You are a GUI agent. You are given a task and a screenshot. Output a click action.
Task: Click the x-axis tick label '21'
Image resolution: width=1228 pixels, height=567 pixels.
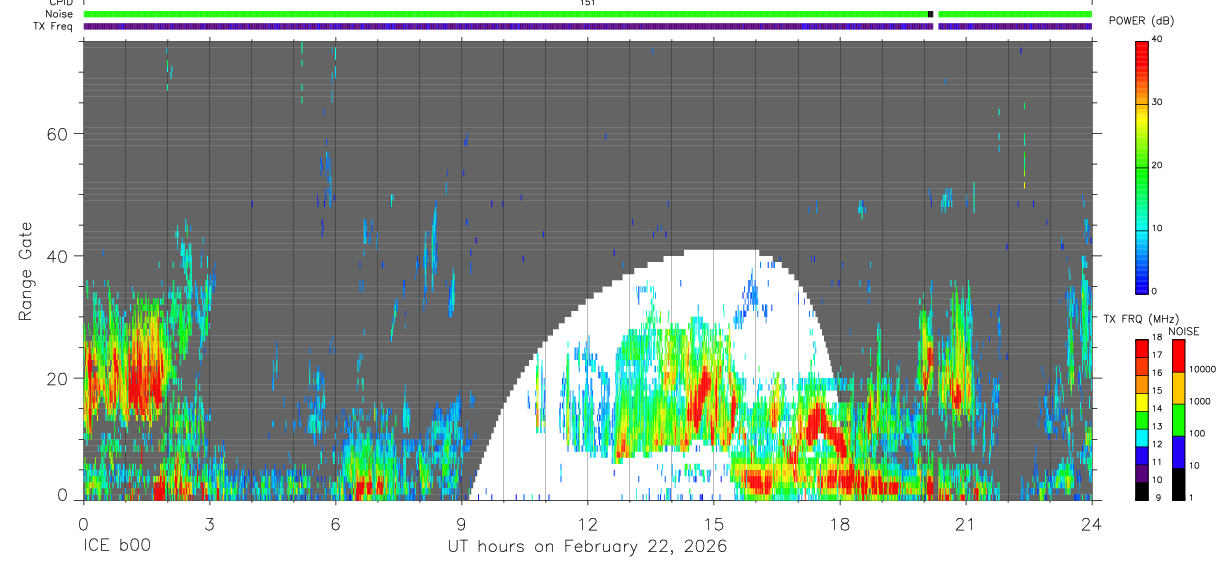pos(965,524)
